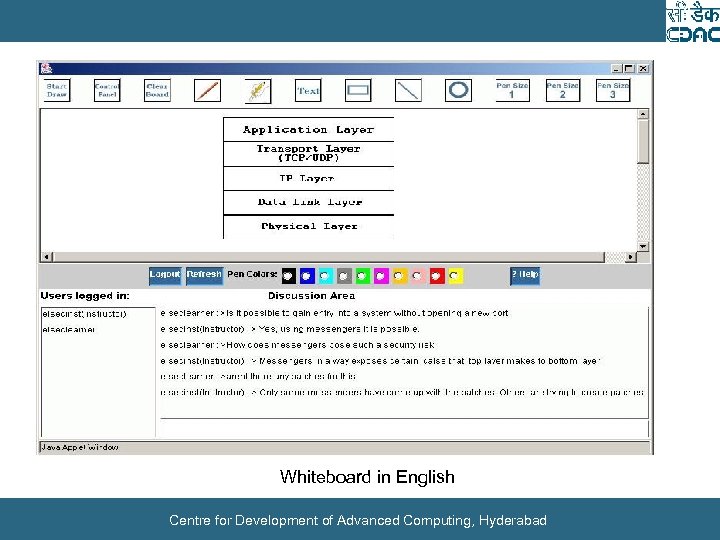720x540 pixels.
Task: Pick the magenta pen color
Action: (x=382, y=276)
